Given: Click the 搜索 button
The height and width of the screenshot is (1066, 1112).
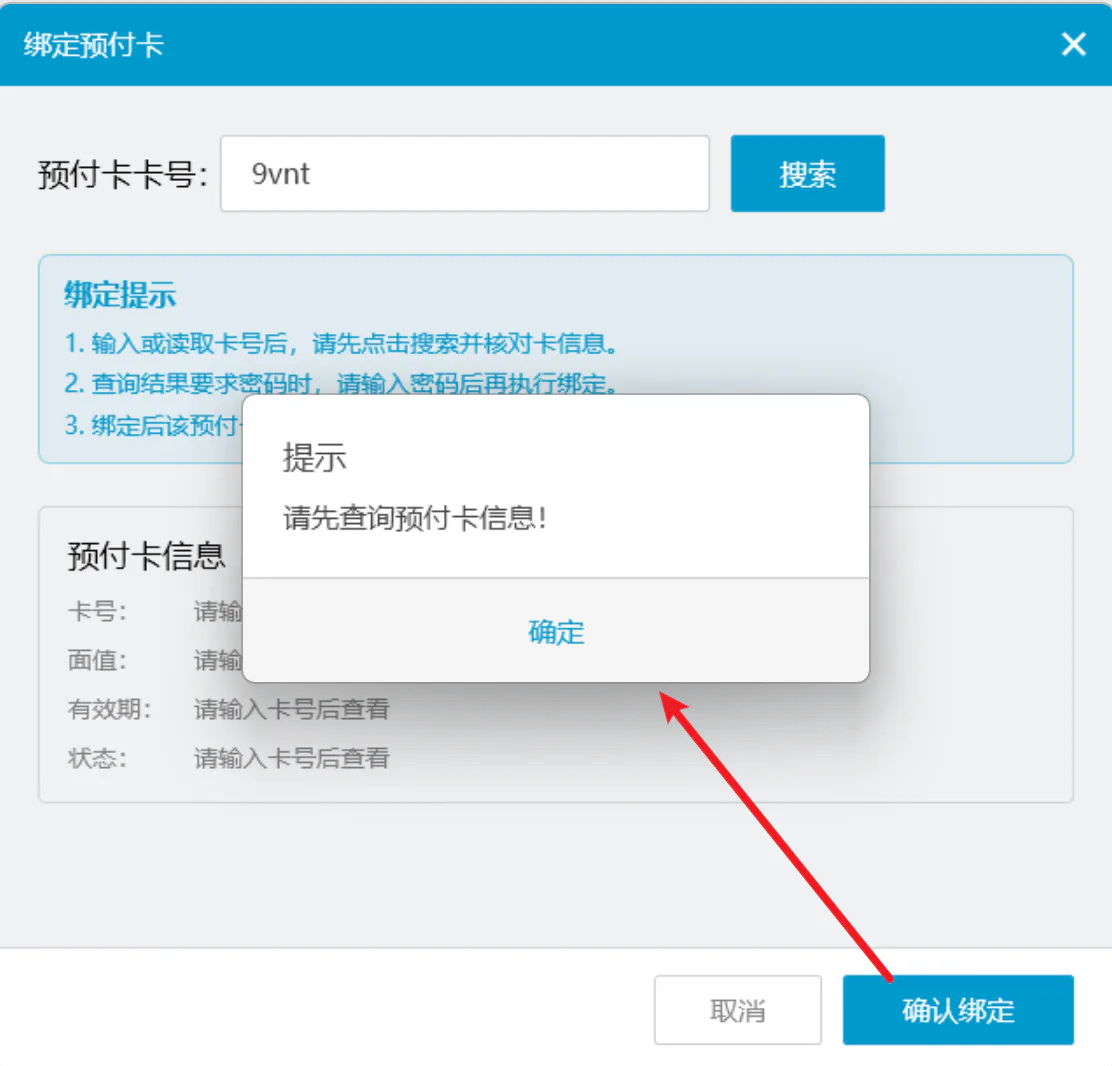Looking at the screenshot, I should pos(807,174).
